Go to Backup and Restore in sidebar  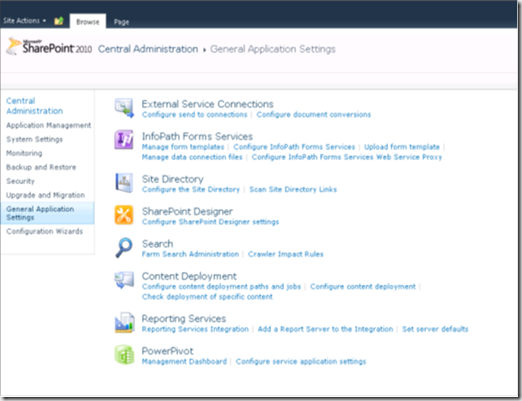[41, 167]
